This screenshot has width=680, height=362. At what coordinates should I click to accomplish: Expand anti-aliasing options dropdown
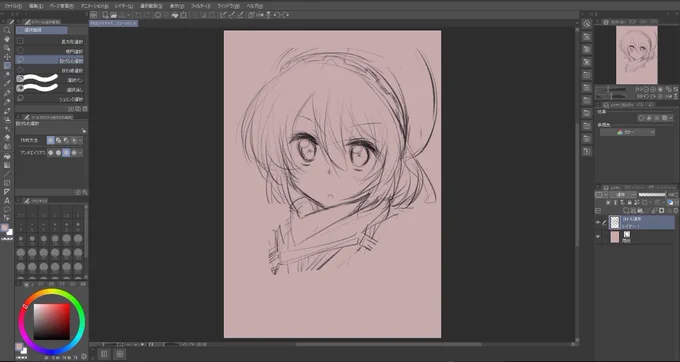coord(81,153)
